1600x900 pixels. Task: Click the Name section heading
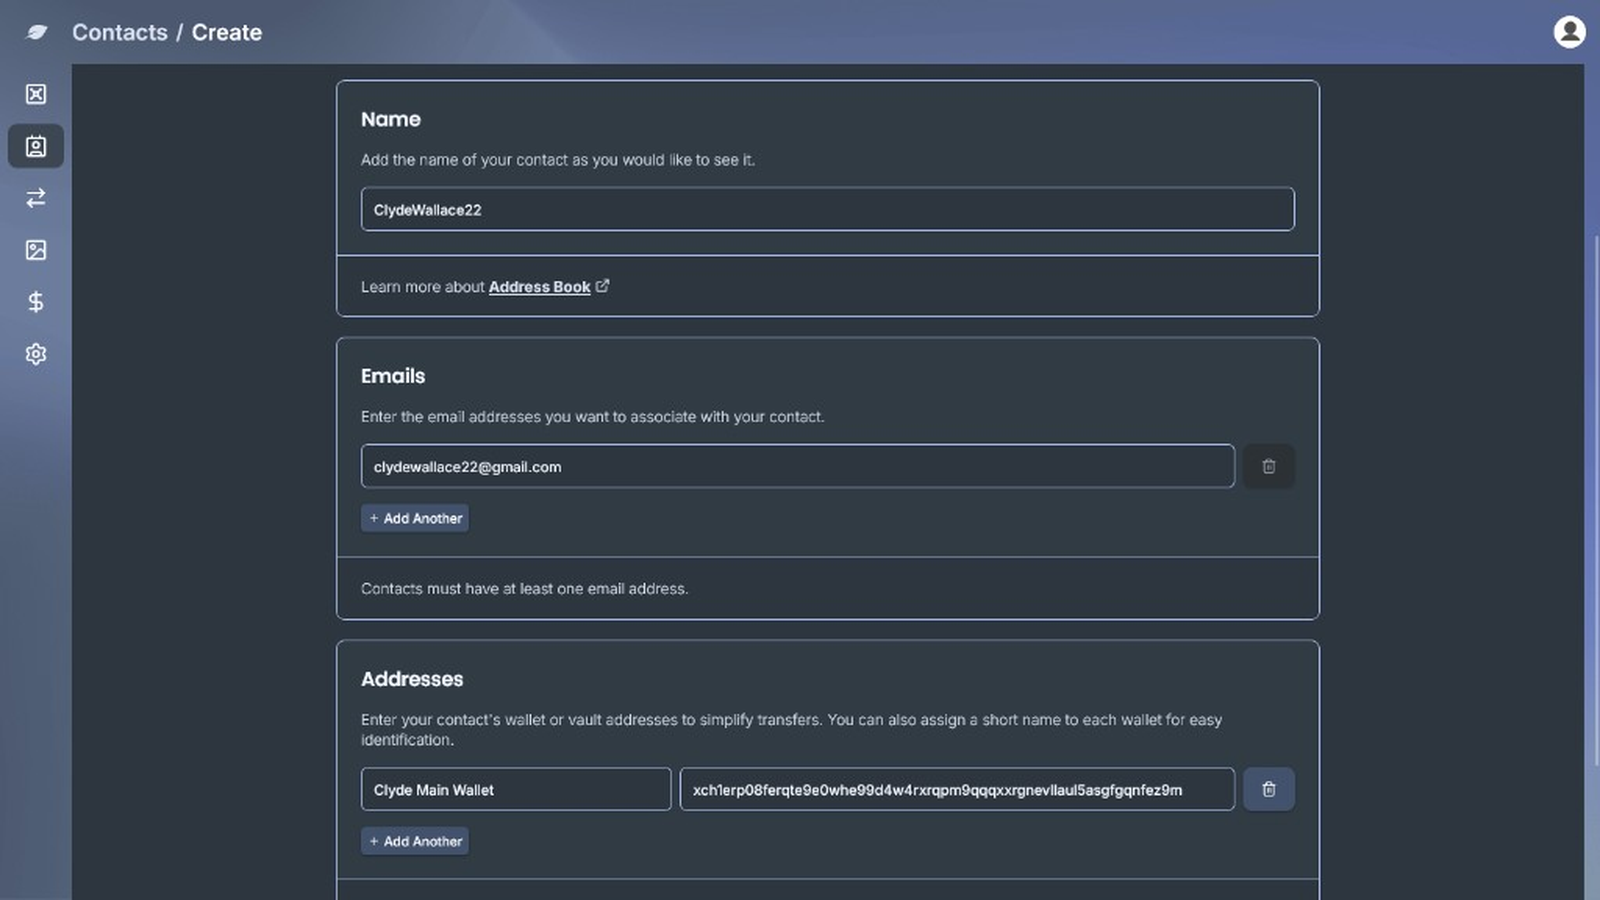coord(391,119)
